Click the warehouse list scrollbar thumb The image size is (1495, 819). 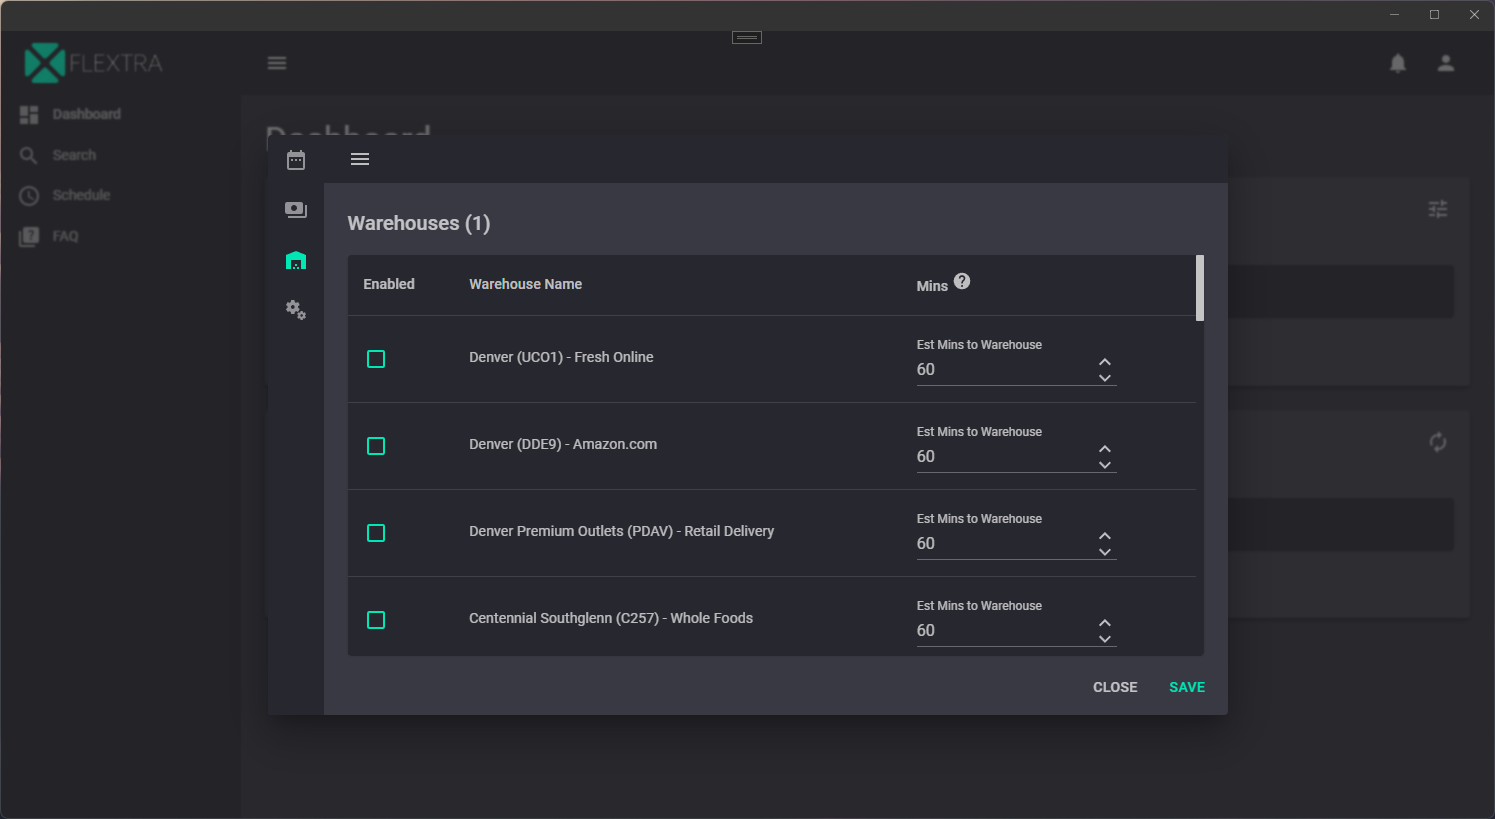(x=1200, y=288)
